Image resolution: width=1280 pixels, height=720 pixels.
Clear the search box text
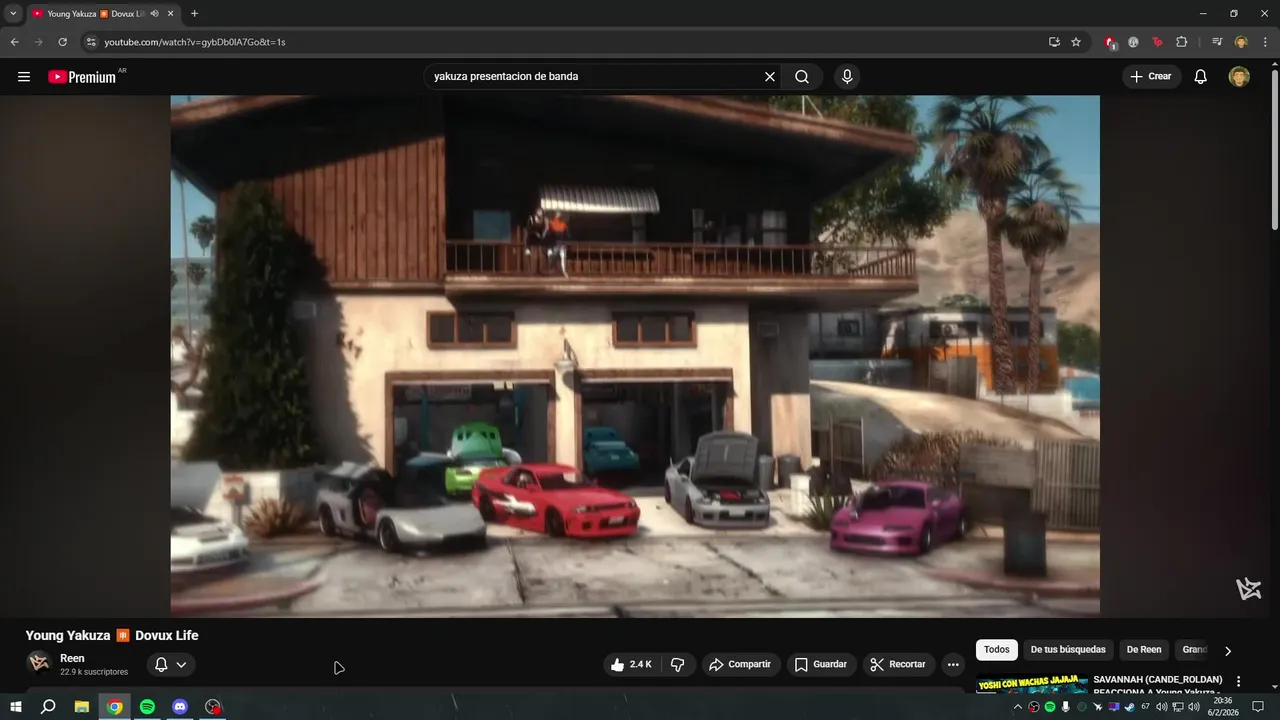[x=770, y=77]
